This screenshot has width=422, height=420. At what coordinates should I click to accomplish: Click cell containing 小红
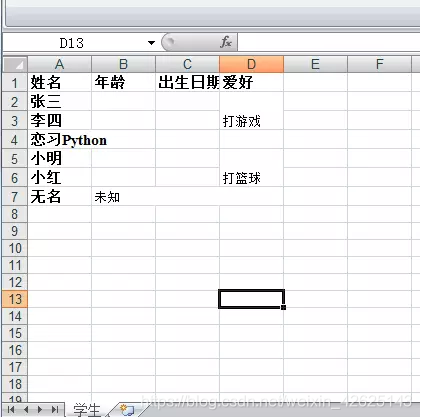pos(59,177)
